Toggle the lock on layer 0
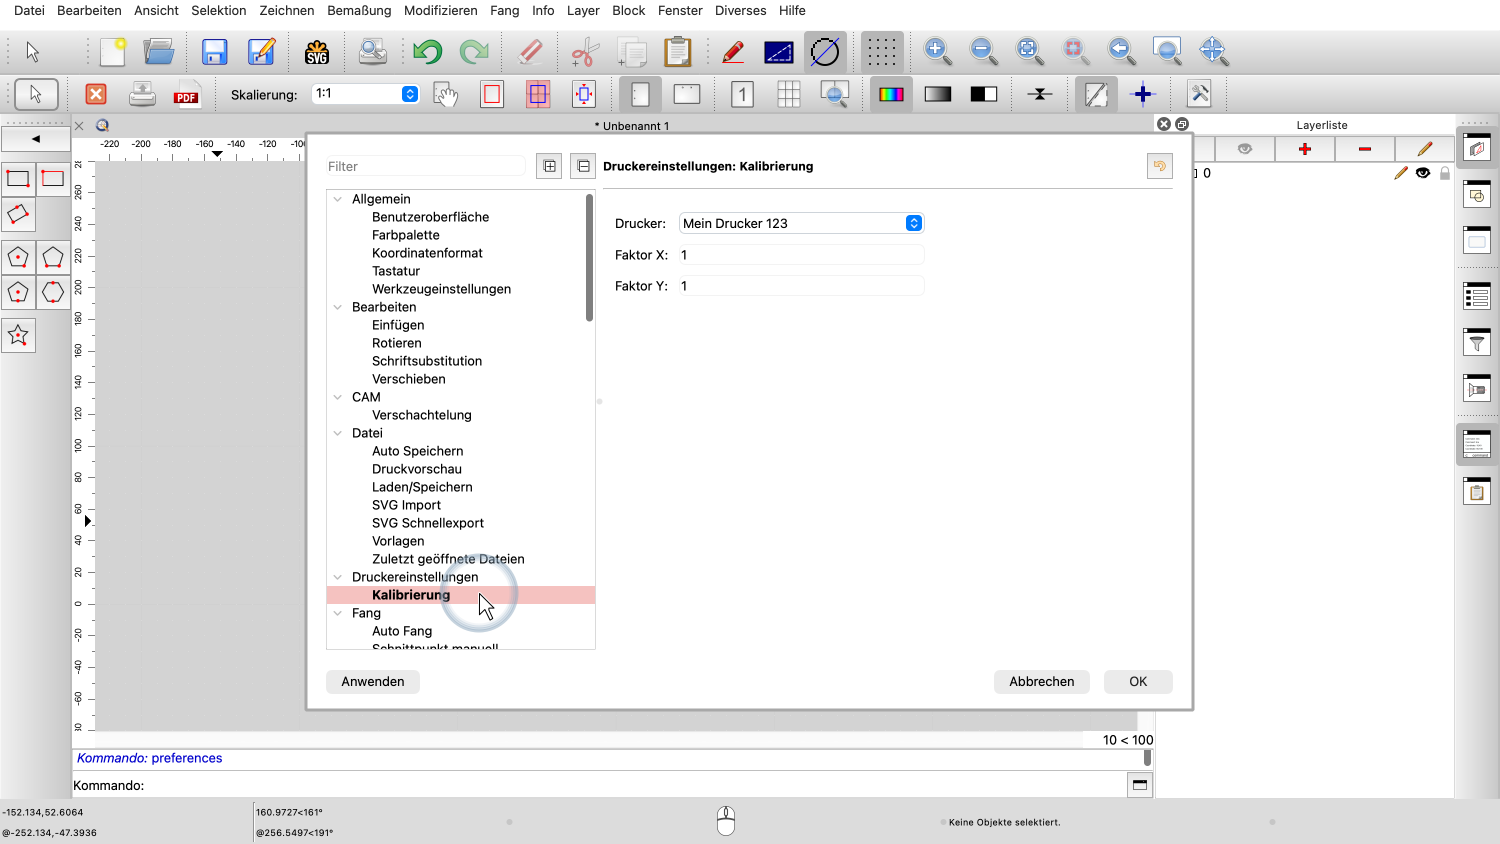This screenshot has height=844, width=1500. point(1444,173)
